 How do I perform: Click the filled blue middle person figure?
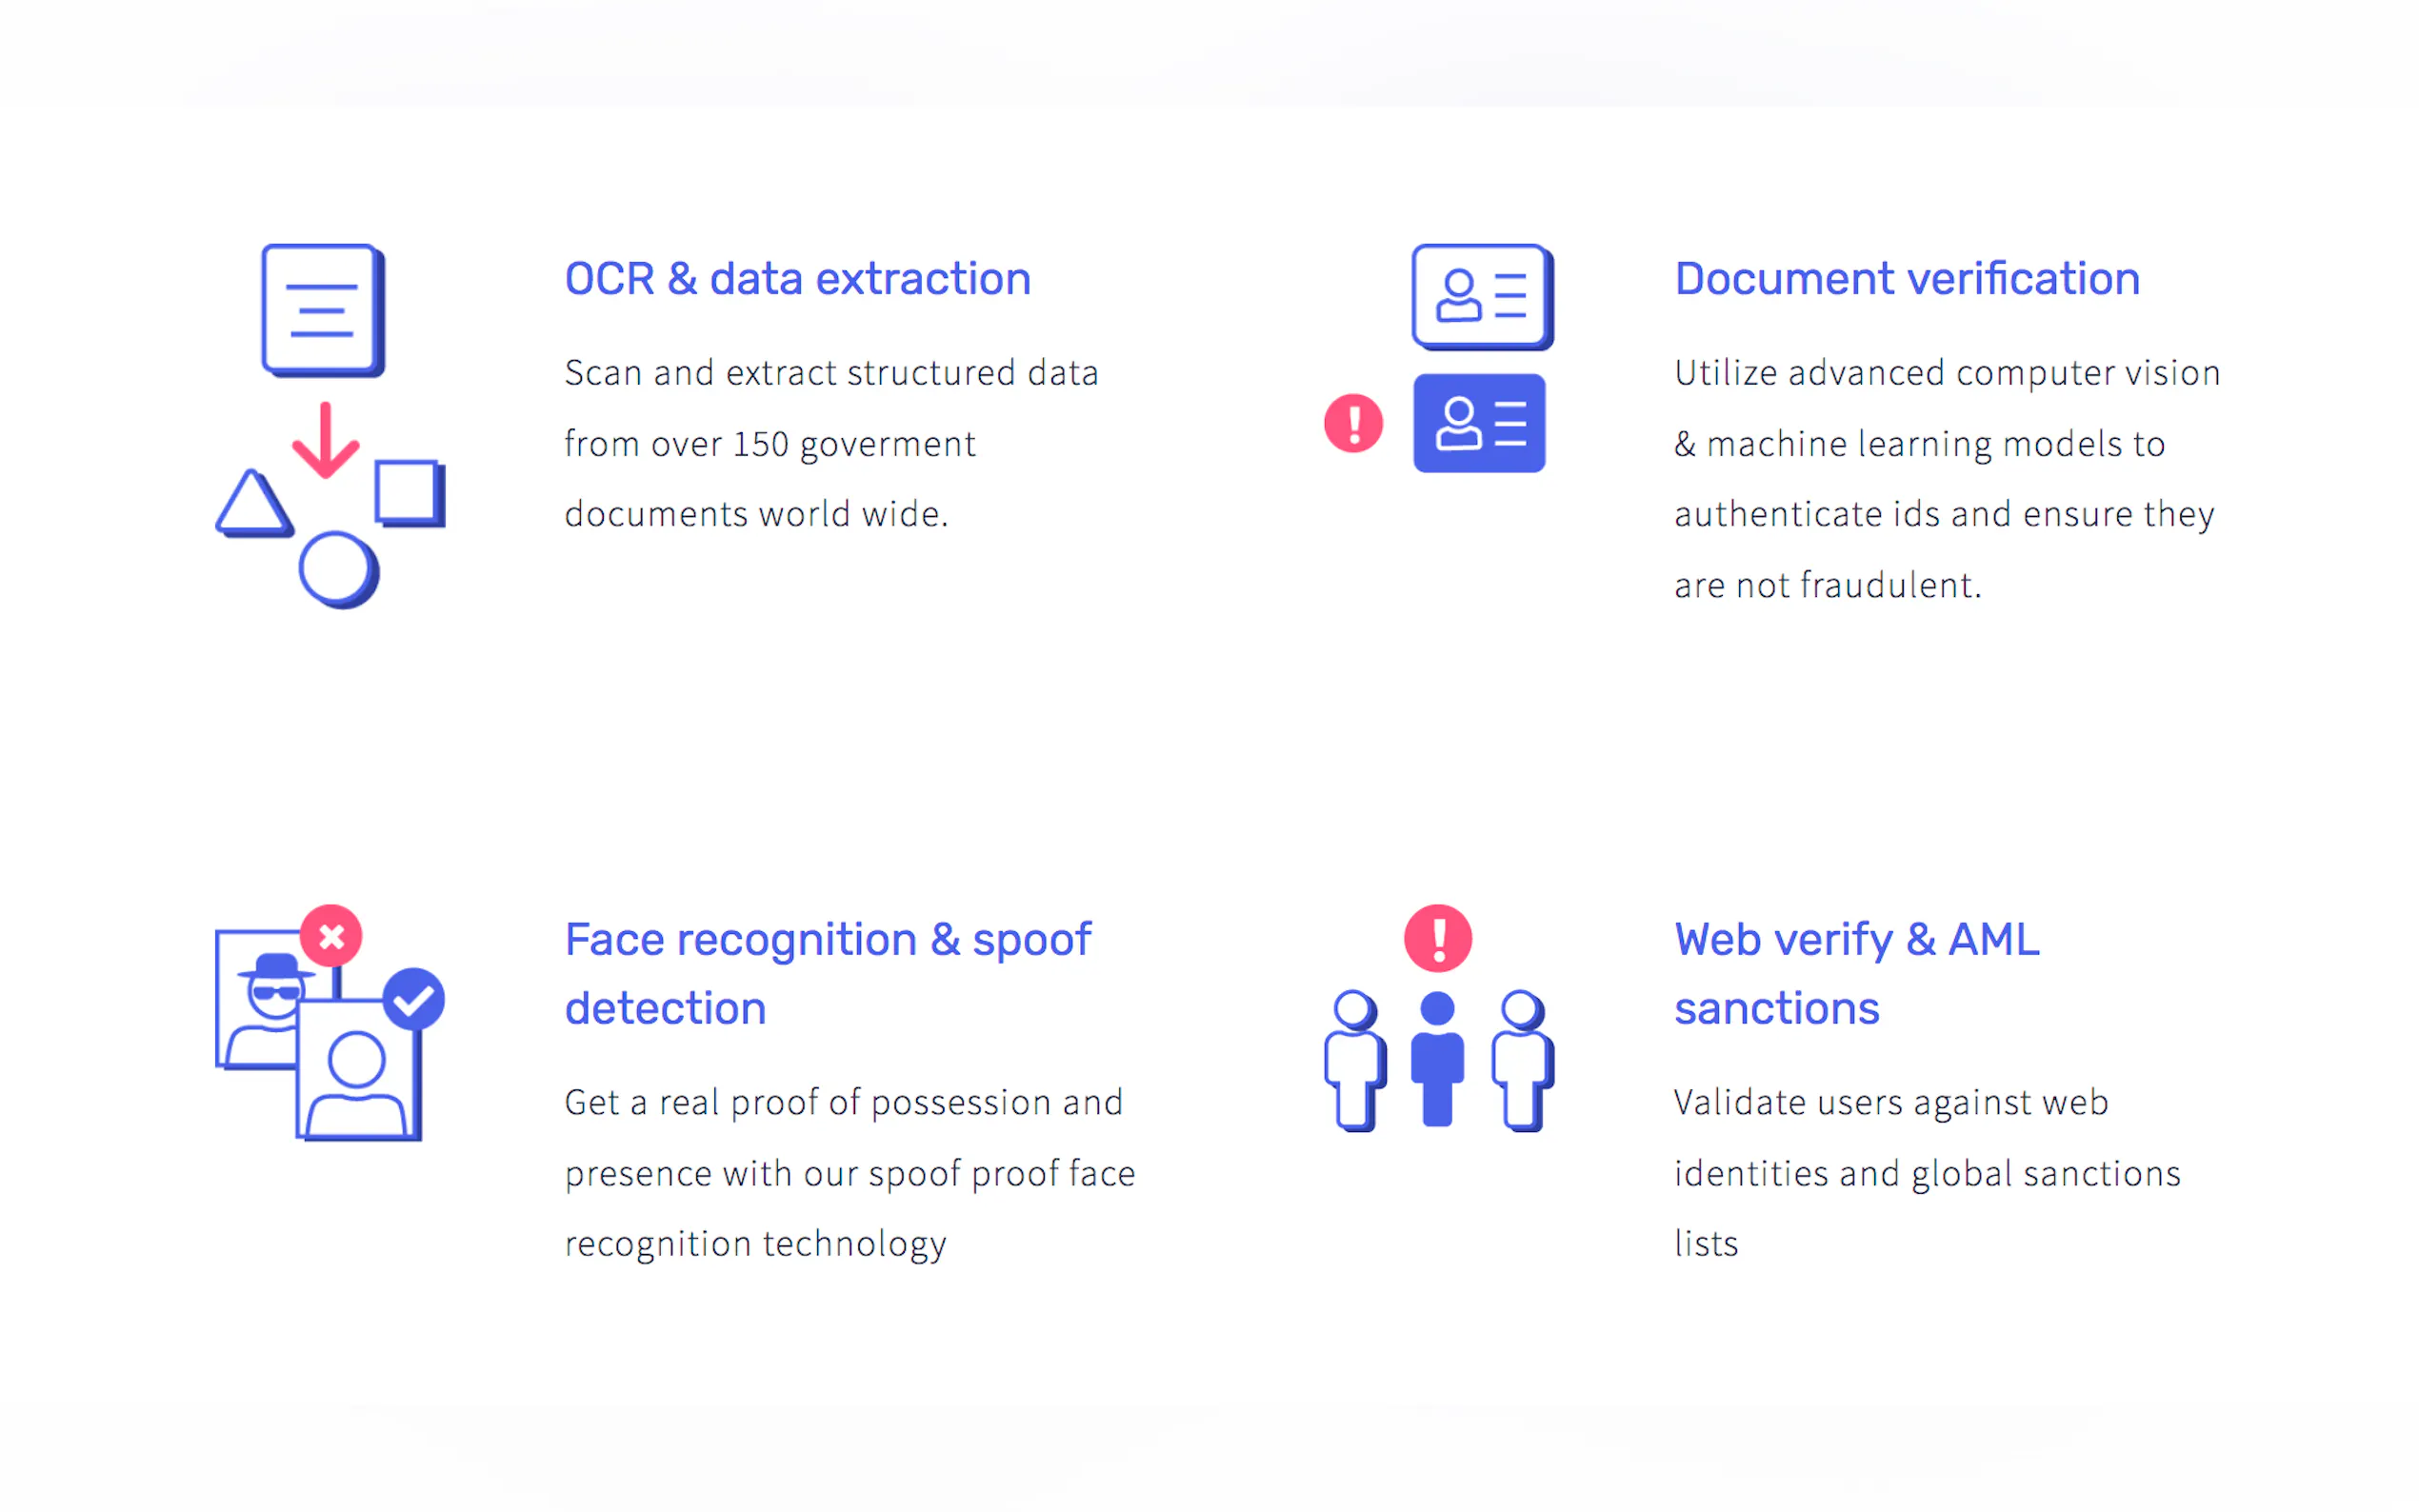[x=1437, y=1058]
